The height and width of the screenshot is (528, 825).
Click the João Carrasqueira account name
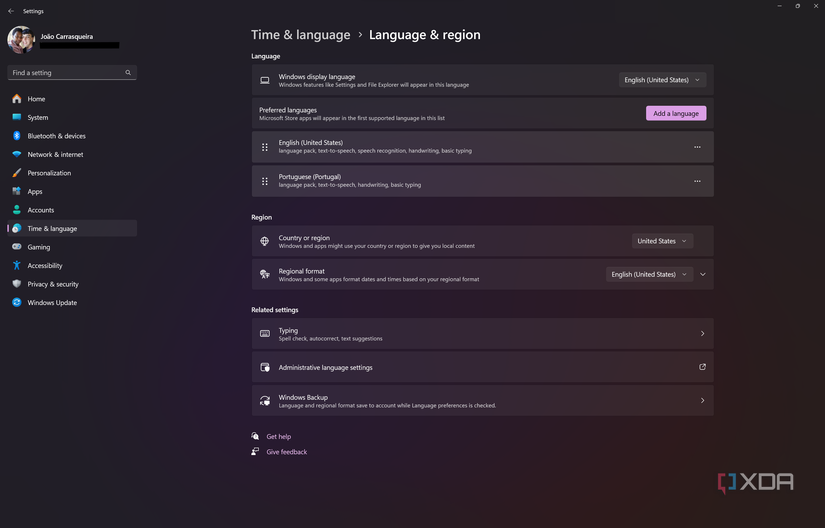point(67,36)
